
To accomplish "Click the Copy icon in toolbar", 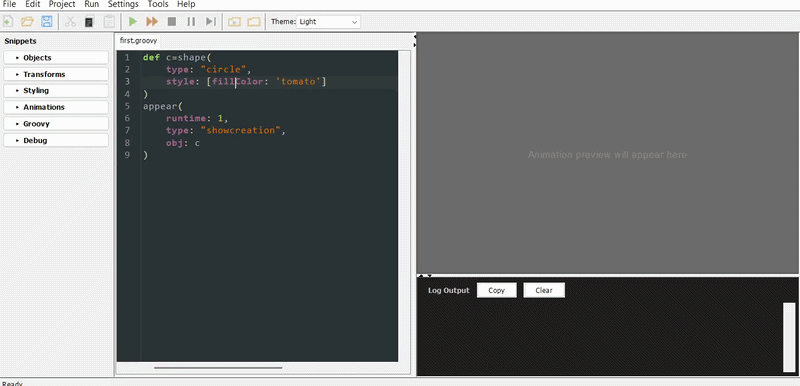I will click(89, 21).
